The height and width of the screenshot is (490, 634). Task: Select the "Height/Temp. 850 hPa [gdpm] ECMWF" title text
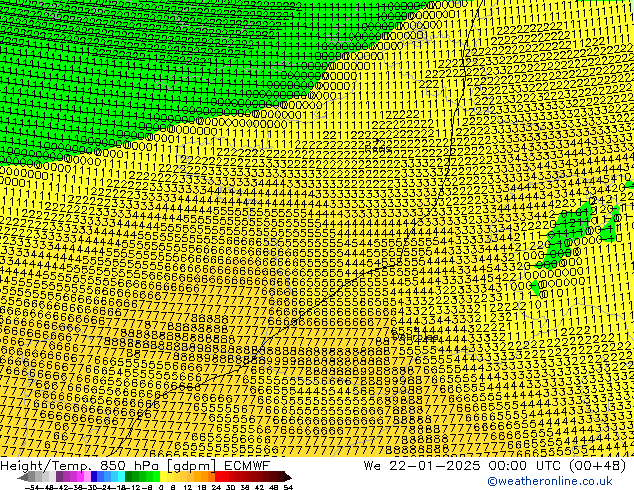(135, 465)
